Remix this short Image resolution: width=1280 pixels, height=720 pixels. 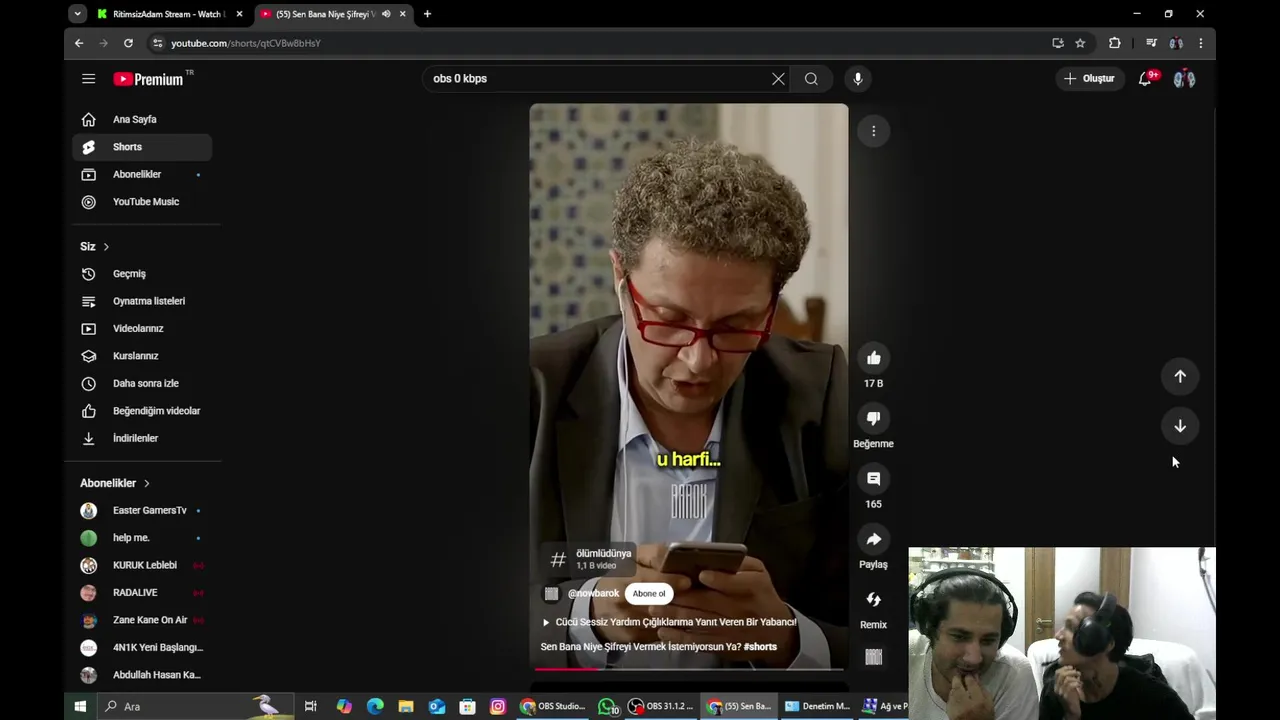[x=873, y=599]
